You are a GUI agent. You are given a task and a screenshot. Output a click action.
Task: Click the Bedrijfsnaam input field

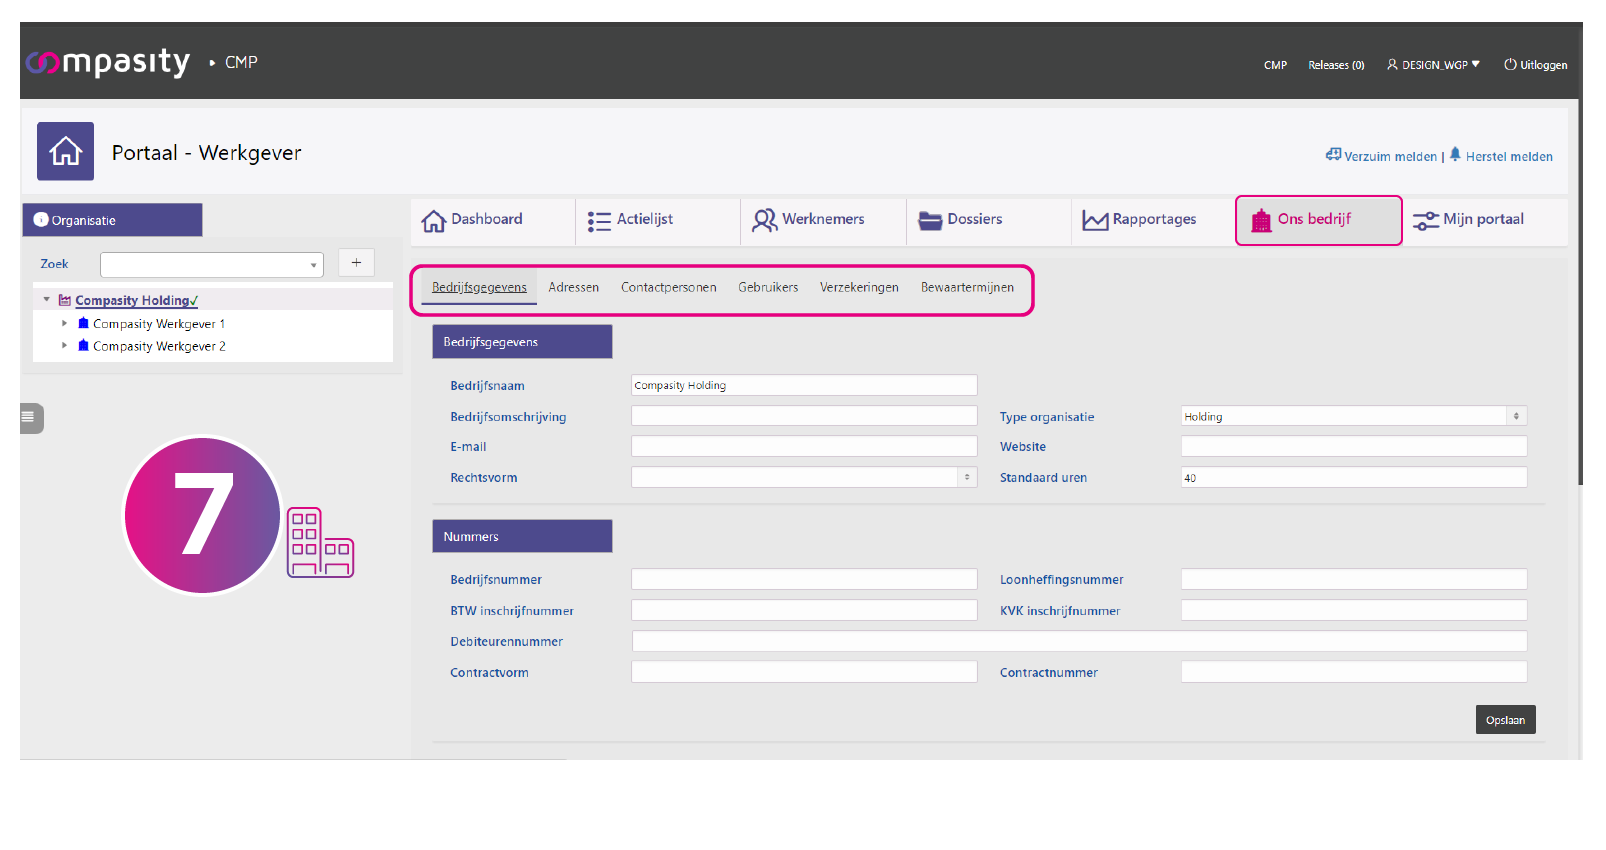[804, 385]
